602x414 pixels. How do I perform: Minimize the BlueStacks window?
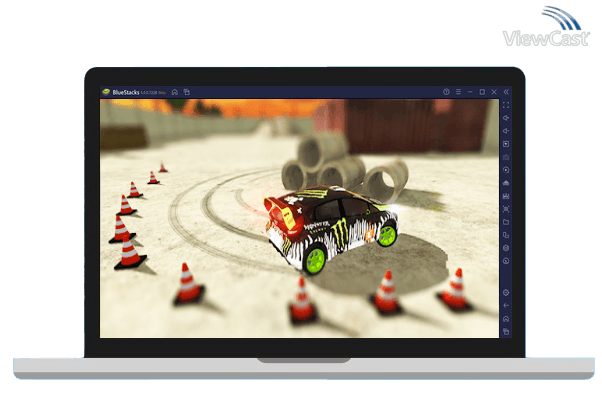pos(470,92)
